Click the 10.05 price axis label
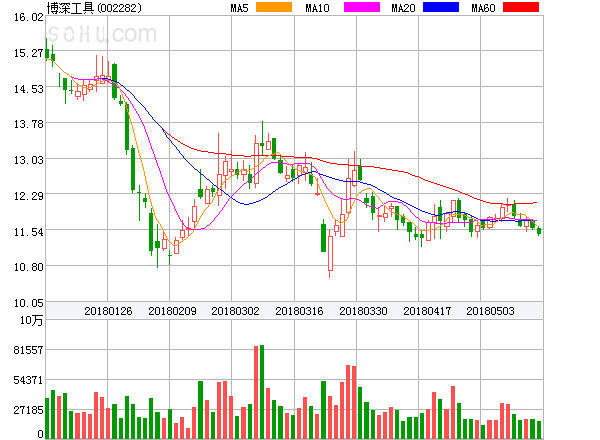 [x=29, y=303]
